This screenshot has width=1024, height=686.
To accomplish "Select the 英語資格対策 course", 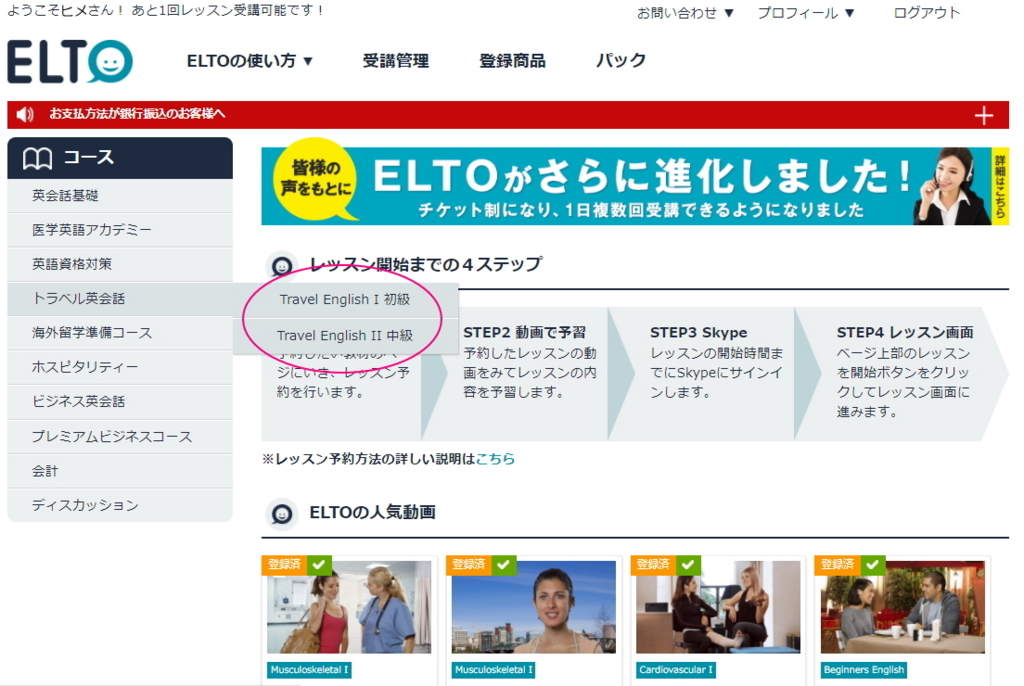I will [120, 264].
